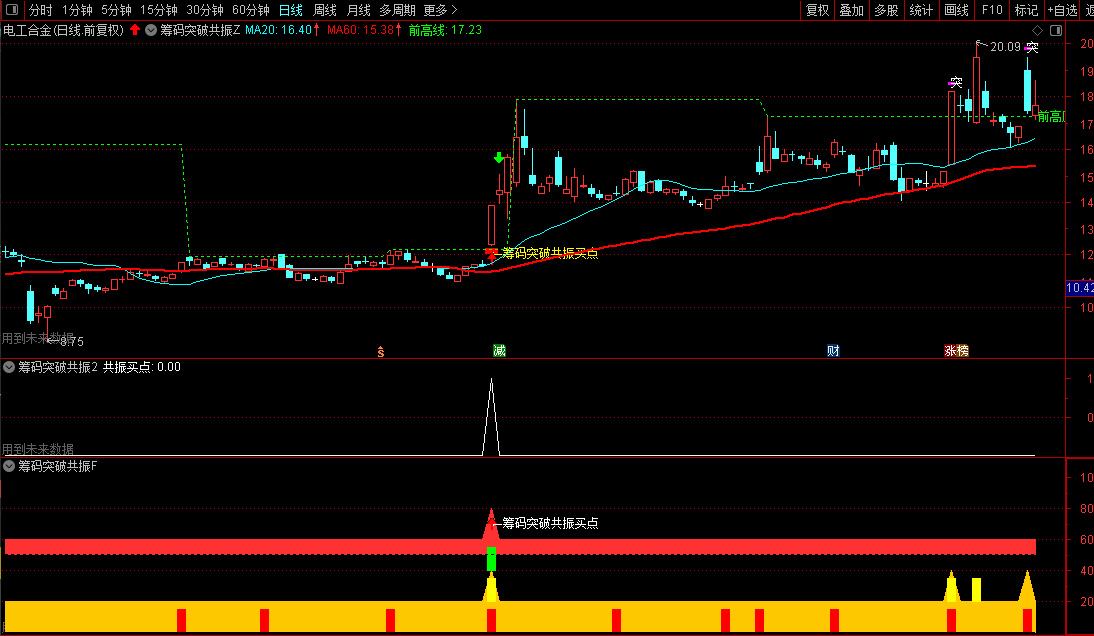Expand the 更多 periods menu

point(440,10)
